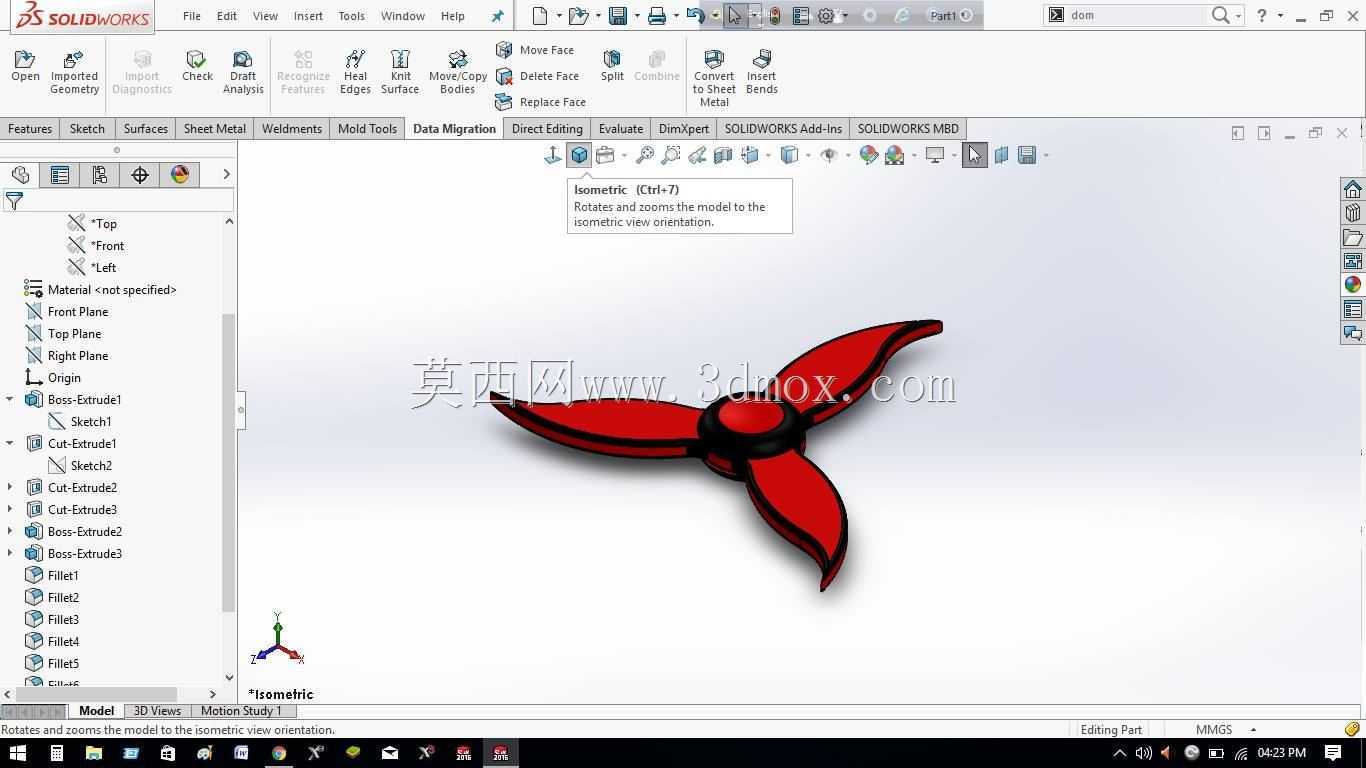Expand more manager panel tabs arrow

(x=226, y=174)
